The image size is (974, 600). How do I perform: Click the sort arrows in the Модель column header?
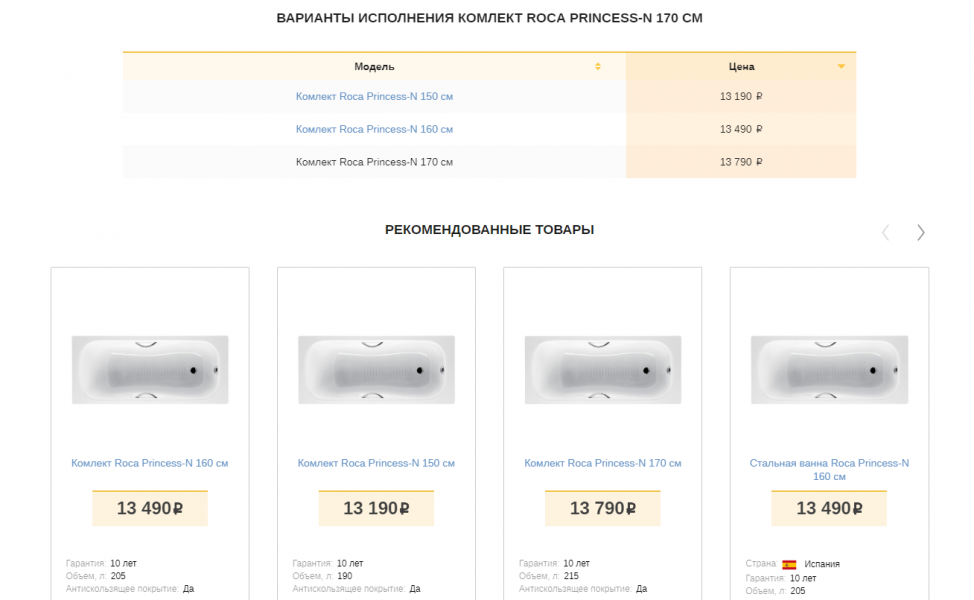tap(598, 67)
